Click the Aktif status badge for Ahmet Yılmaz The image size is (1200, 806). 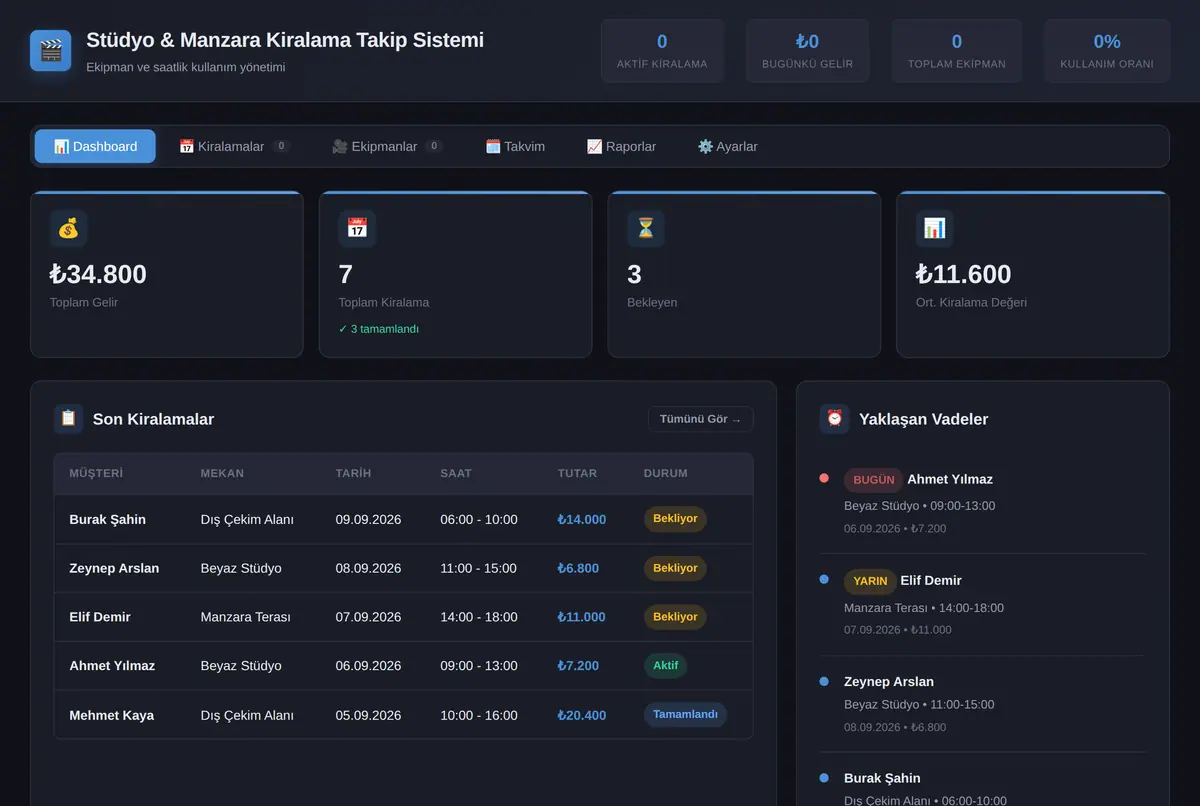(x=665, y=666)
